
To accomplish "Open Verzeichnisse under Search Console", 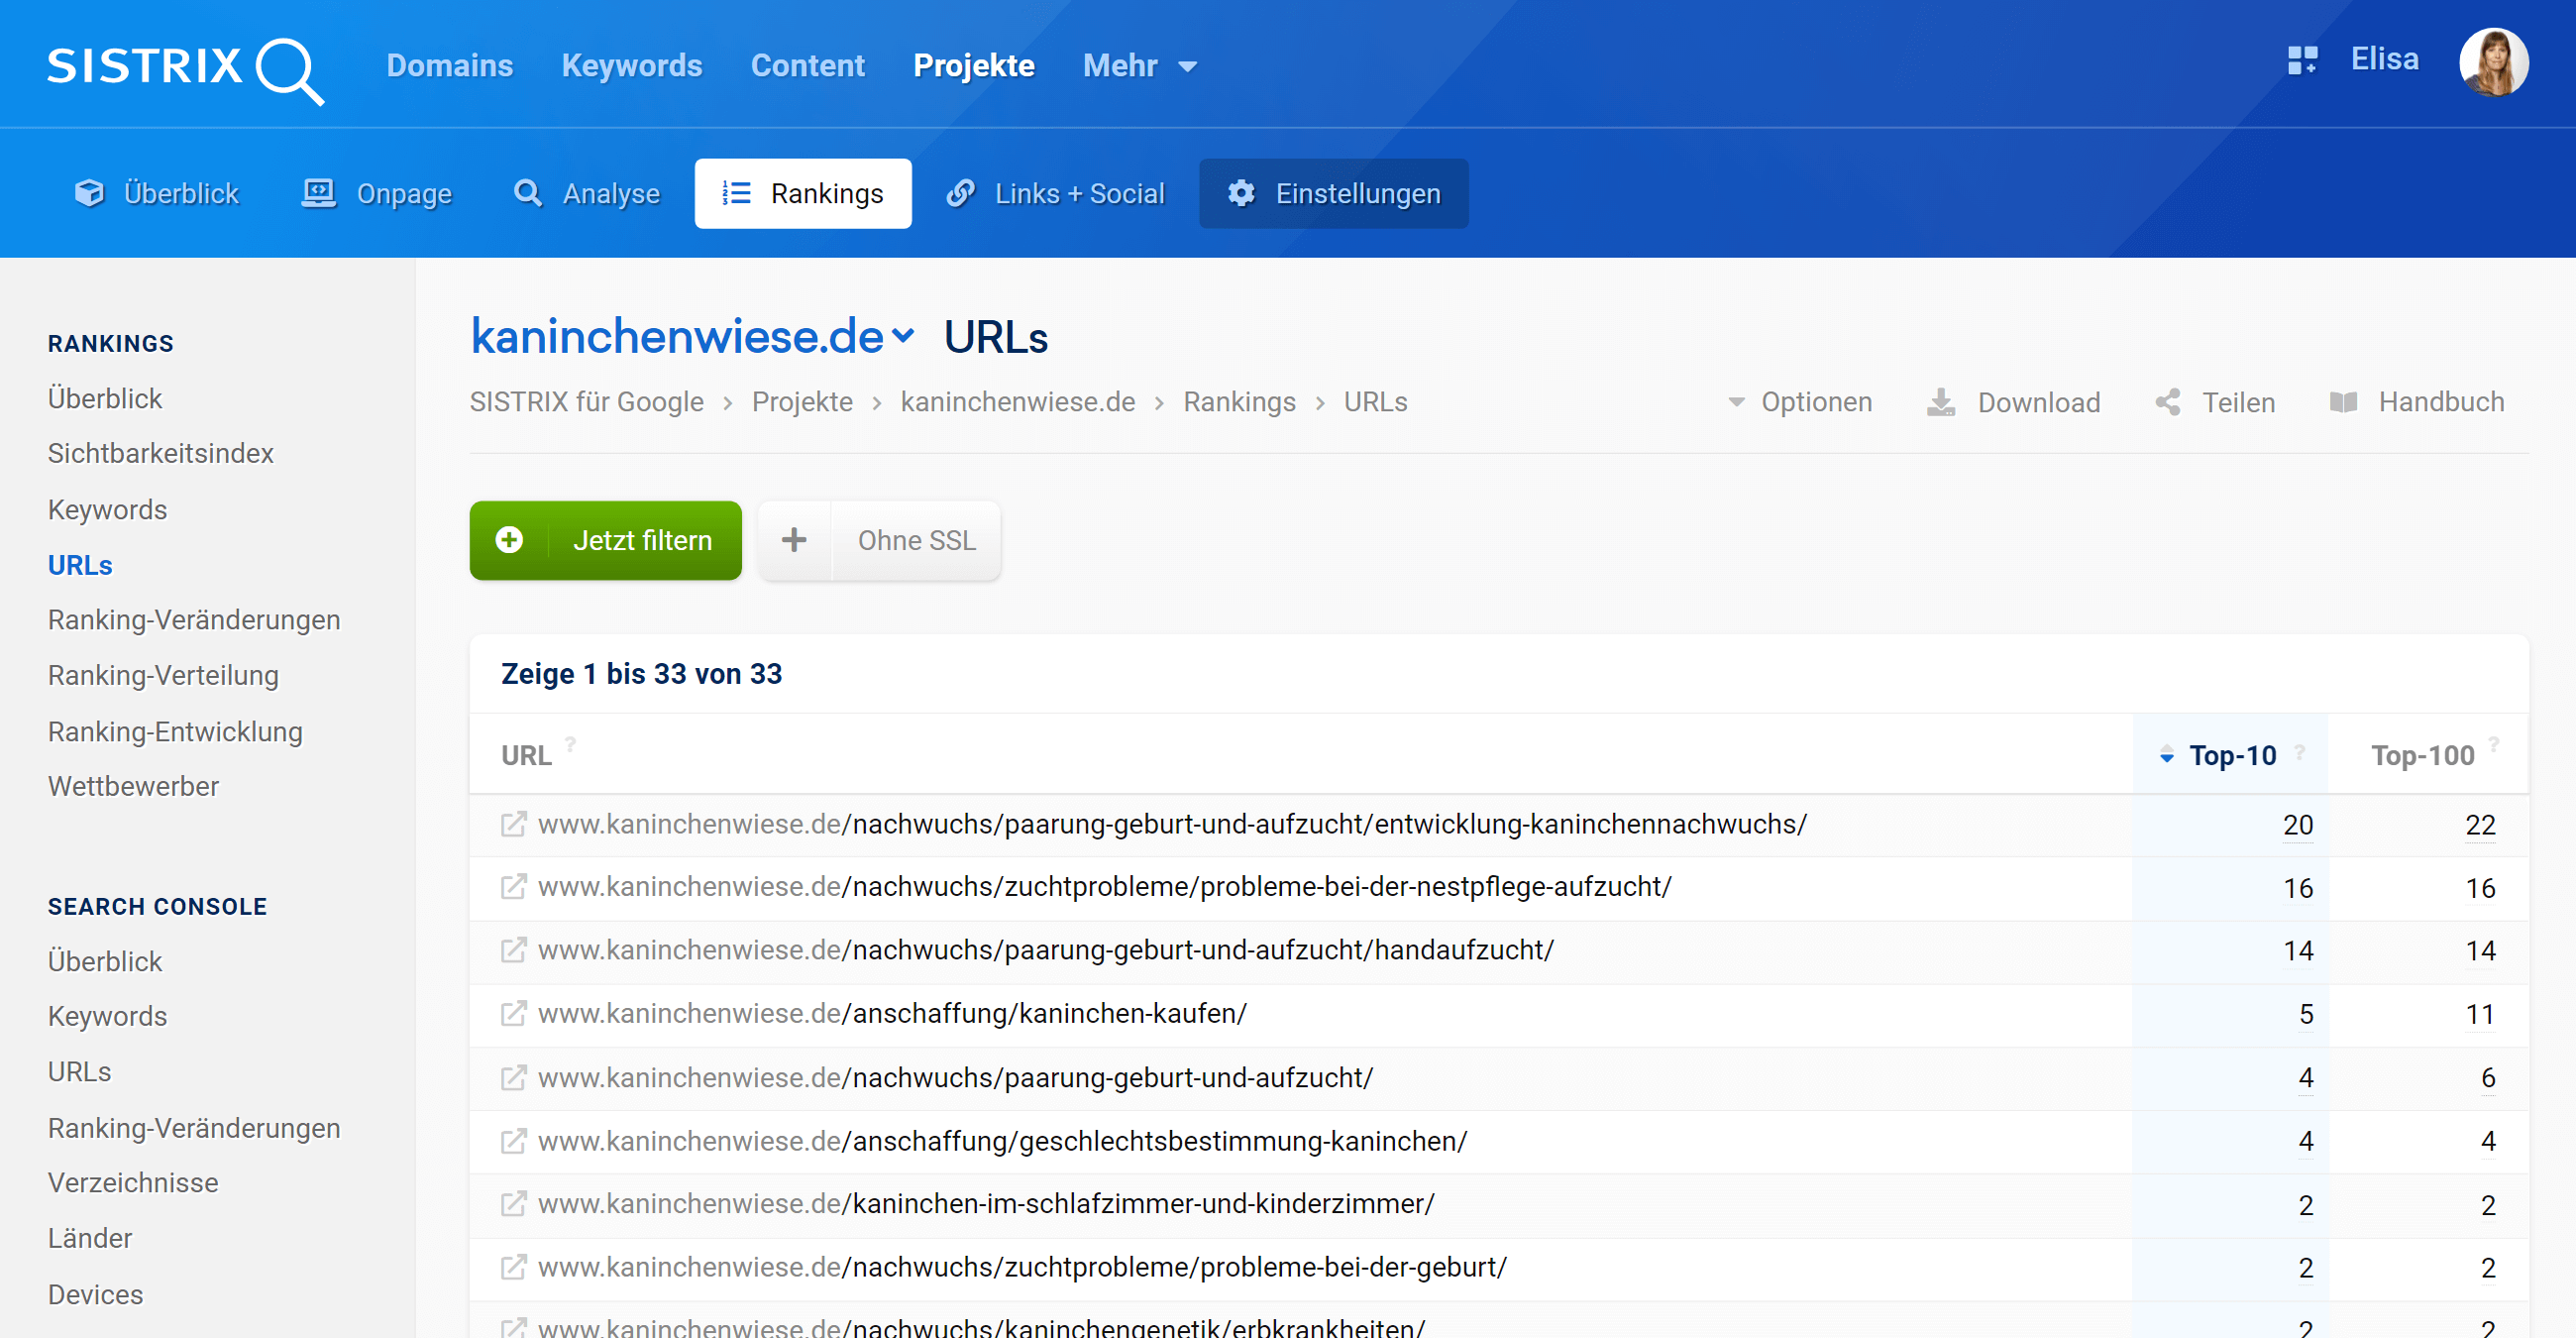I will tap(133, 1182).
